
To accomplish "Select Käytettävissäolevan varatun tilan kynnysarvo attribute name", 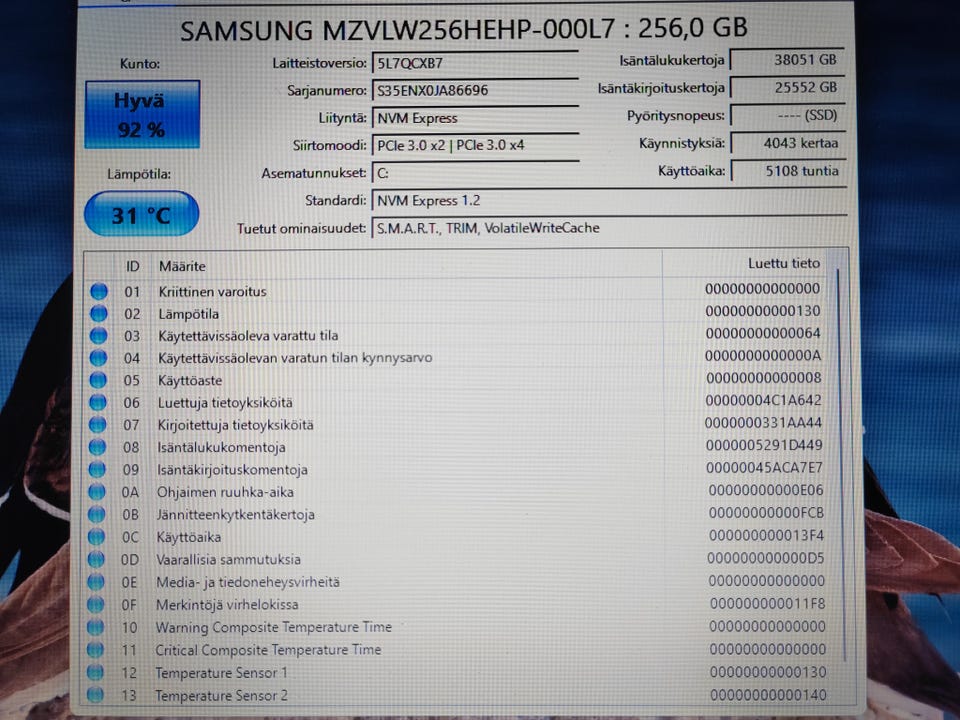I will point(295,358).
